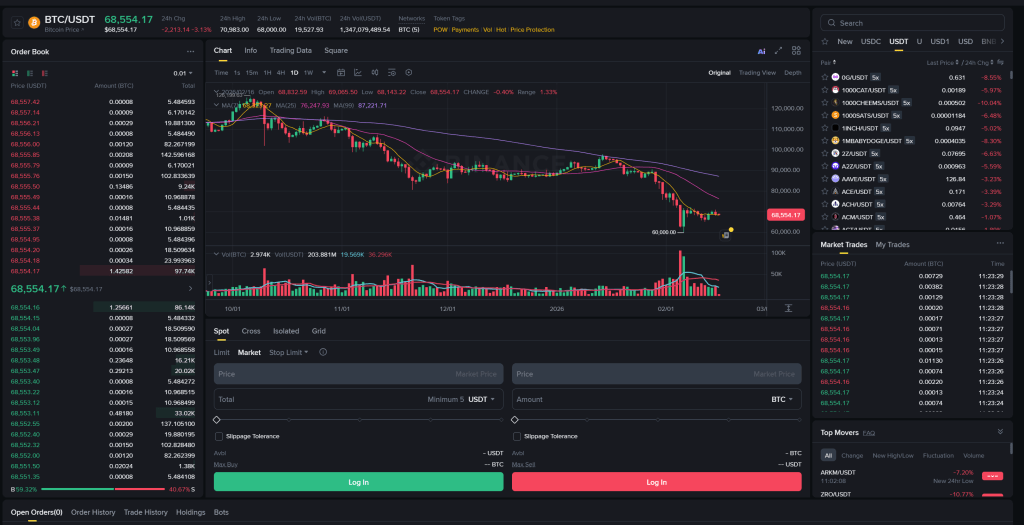The width and height of the screenshot is (1024, 525).
Task: Select Cross margin tab
Action: pos(251,331)
